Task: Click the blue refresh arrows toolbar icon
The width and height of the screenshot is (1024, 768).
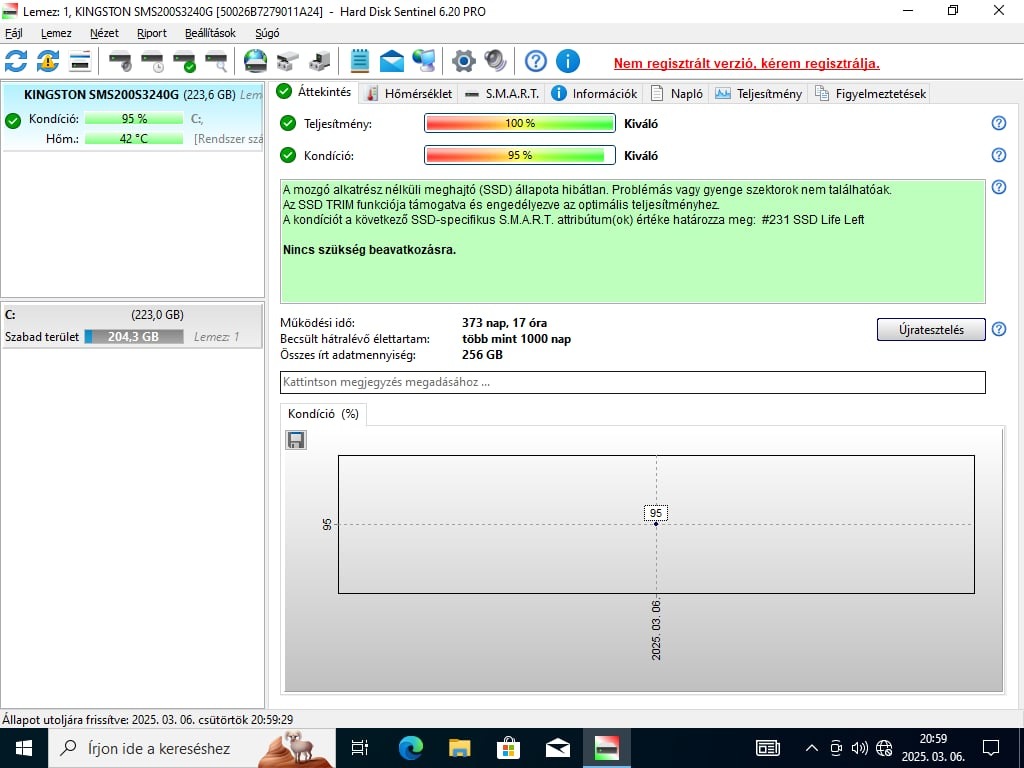Action: (x=16, y=61)
